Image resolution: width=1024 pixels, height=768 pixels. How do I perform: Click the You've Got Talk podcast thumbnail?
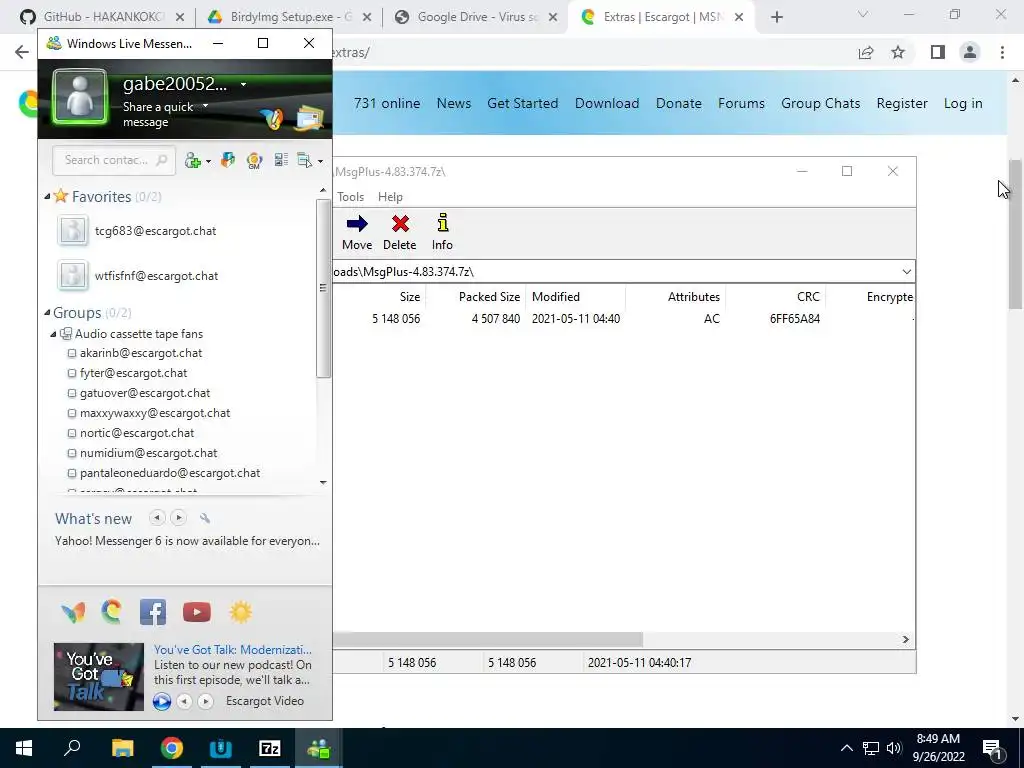pyautogui.click(x=99, y=677)
